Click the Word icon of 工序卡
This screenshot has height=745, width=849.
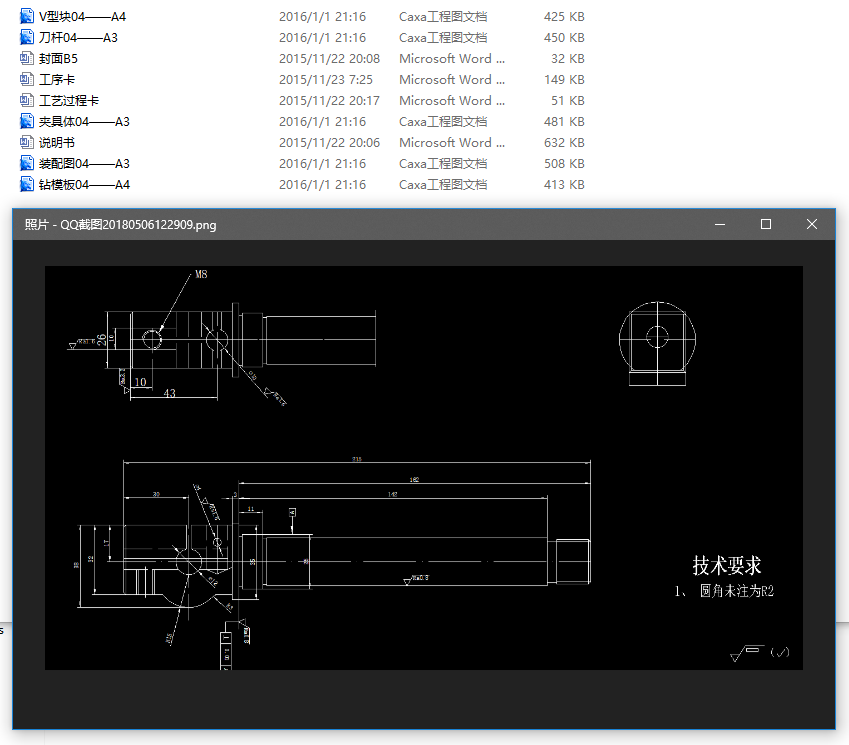(x=24, y=79)
